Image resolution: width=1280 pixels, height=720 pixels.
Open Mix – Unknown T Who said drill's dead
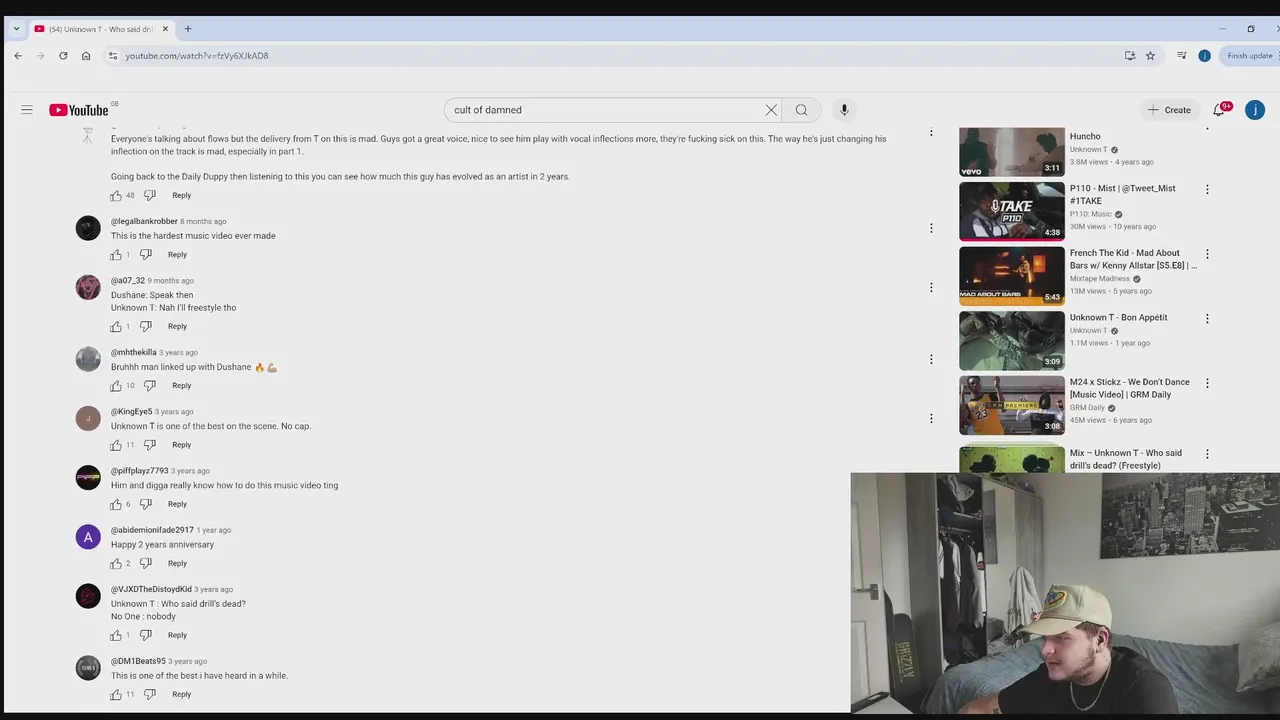[x=1126, y=459]
